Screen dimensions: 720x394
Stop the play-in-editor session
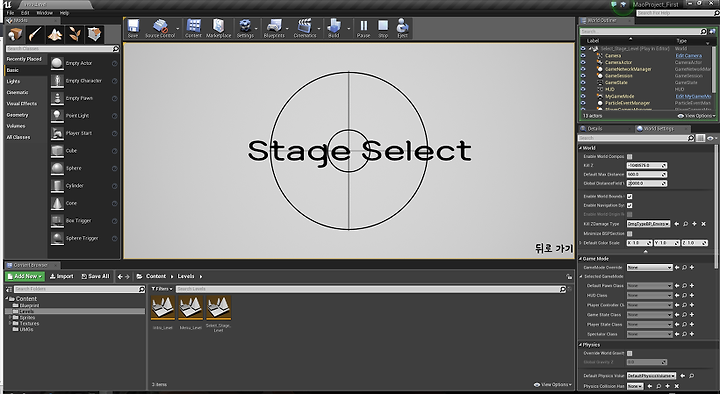coord(383,28)
